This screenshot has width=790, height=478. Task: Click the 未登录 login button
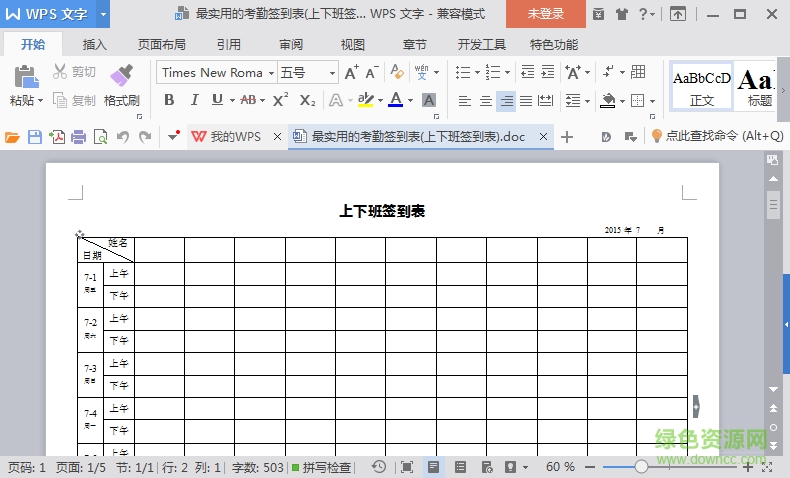[x=546, y=14]
